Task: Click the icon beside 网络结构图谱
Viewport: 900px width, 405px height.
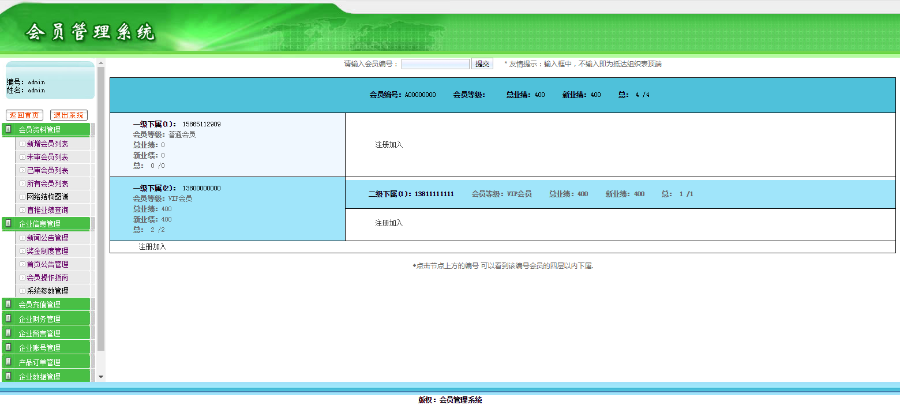Action: [x=22, y=197]
